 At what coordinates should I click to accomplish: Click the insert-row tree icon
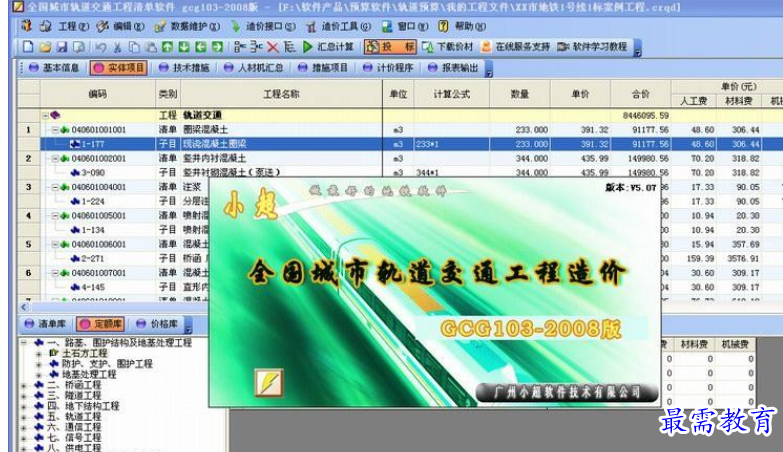(x=240, y=47)
